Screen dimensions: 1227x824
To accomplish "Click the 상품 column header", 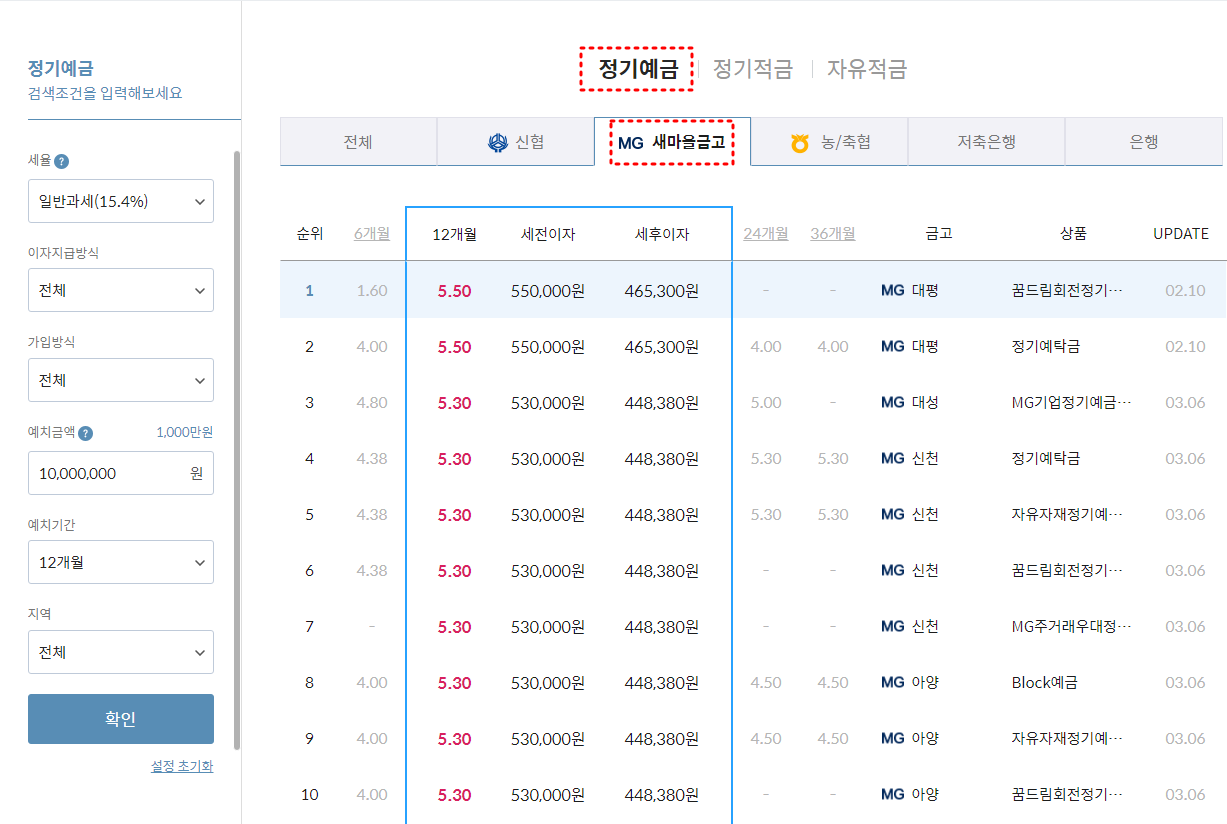I will pyautogui.click(x=1073, y=234).
